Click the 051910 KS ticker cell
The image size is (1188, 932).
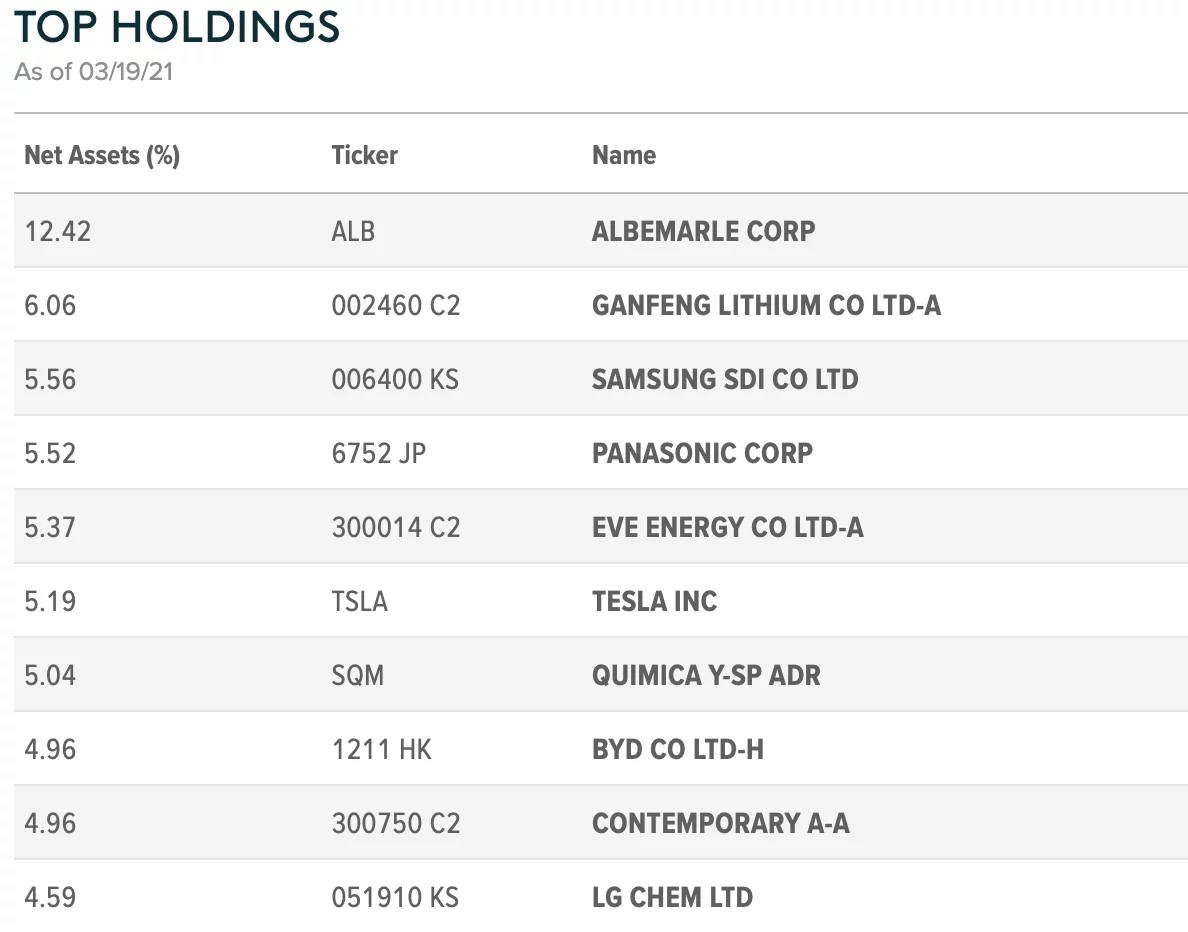coord(395,897)
